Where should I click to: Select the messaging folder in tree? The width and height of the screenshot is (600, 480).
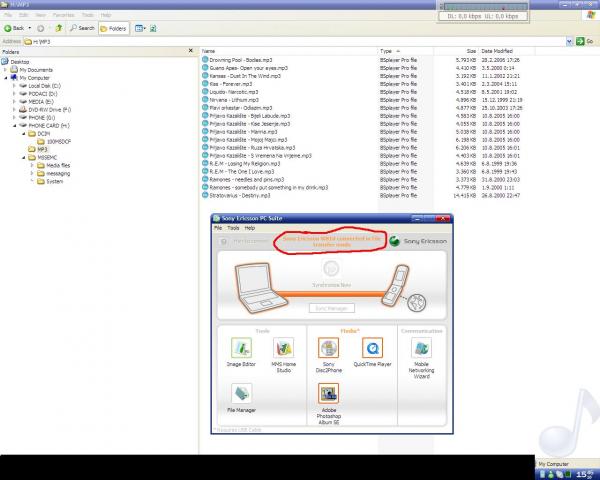point(58,173)
